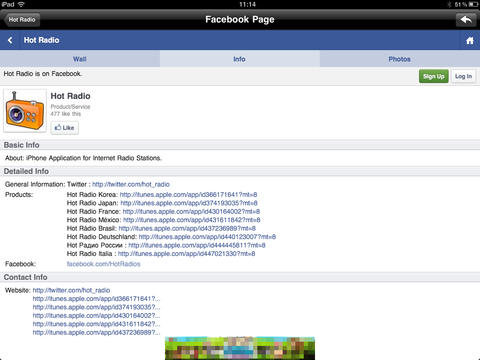Open the Twitter hot_radio link in General Information

tap(131, 184)
